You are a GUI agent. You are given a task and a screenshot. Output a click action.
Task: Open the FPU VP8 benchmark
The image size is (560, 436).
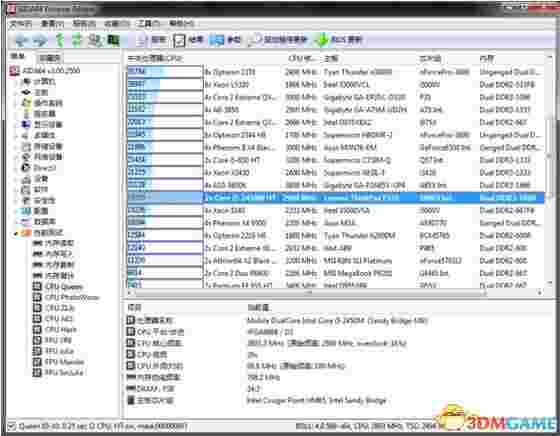point(52,340)
